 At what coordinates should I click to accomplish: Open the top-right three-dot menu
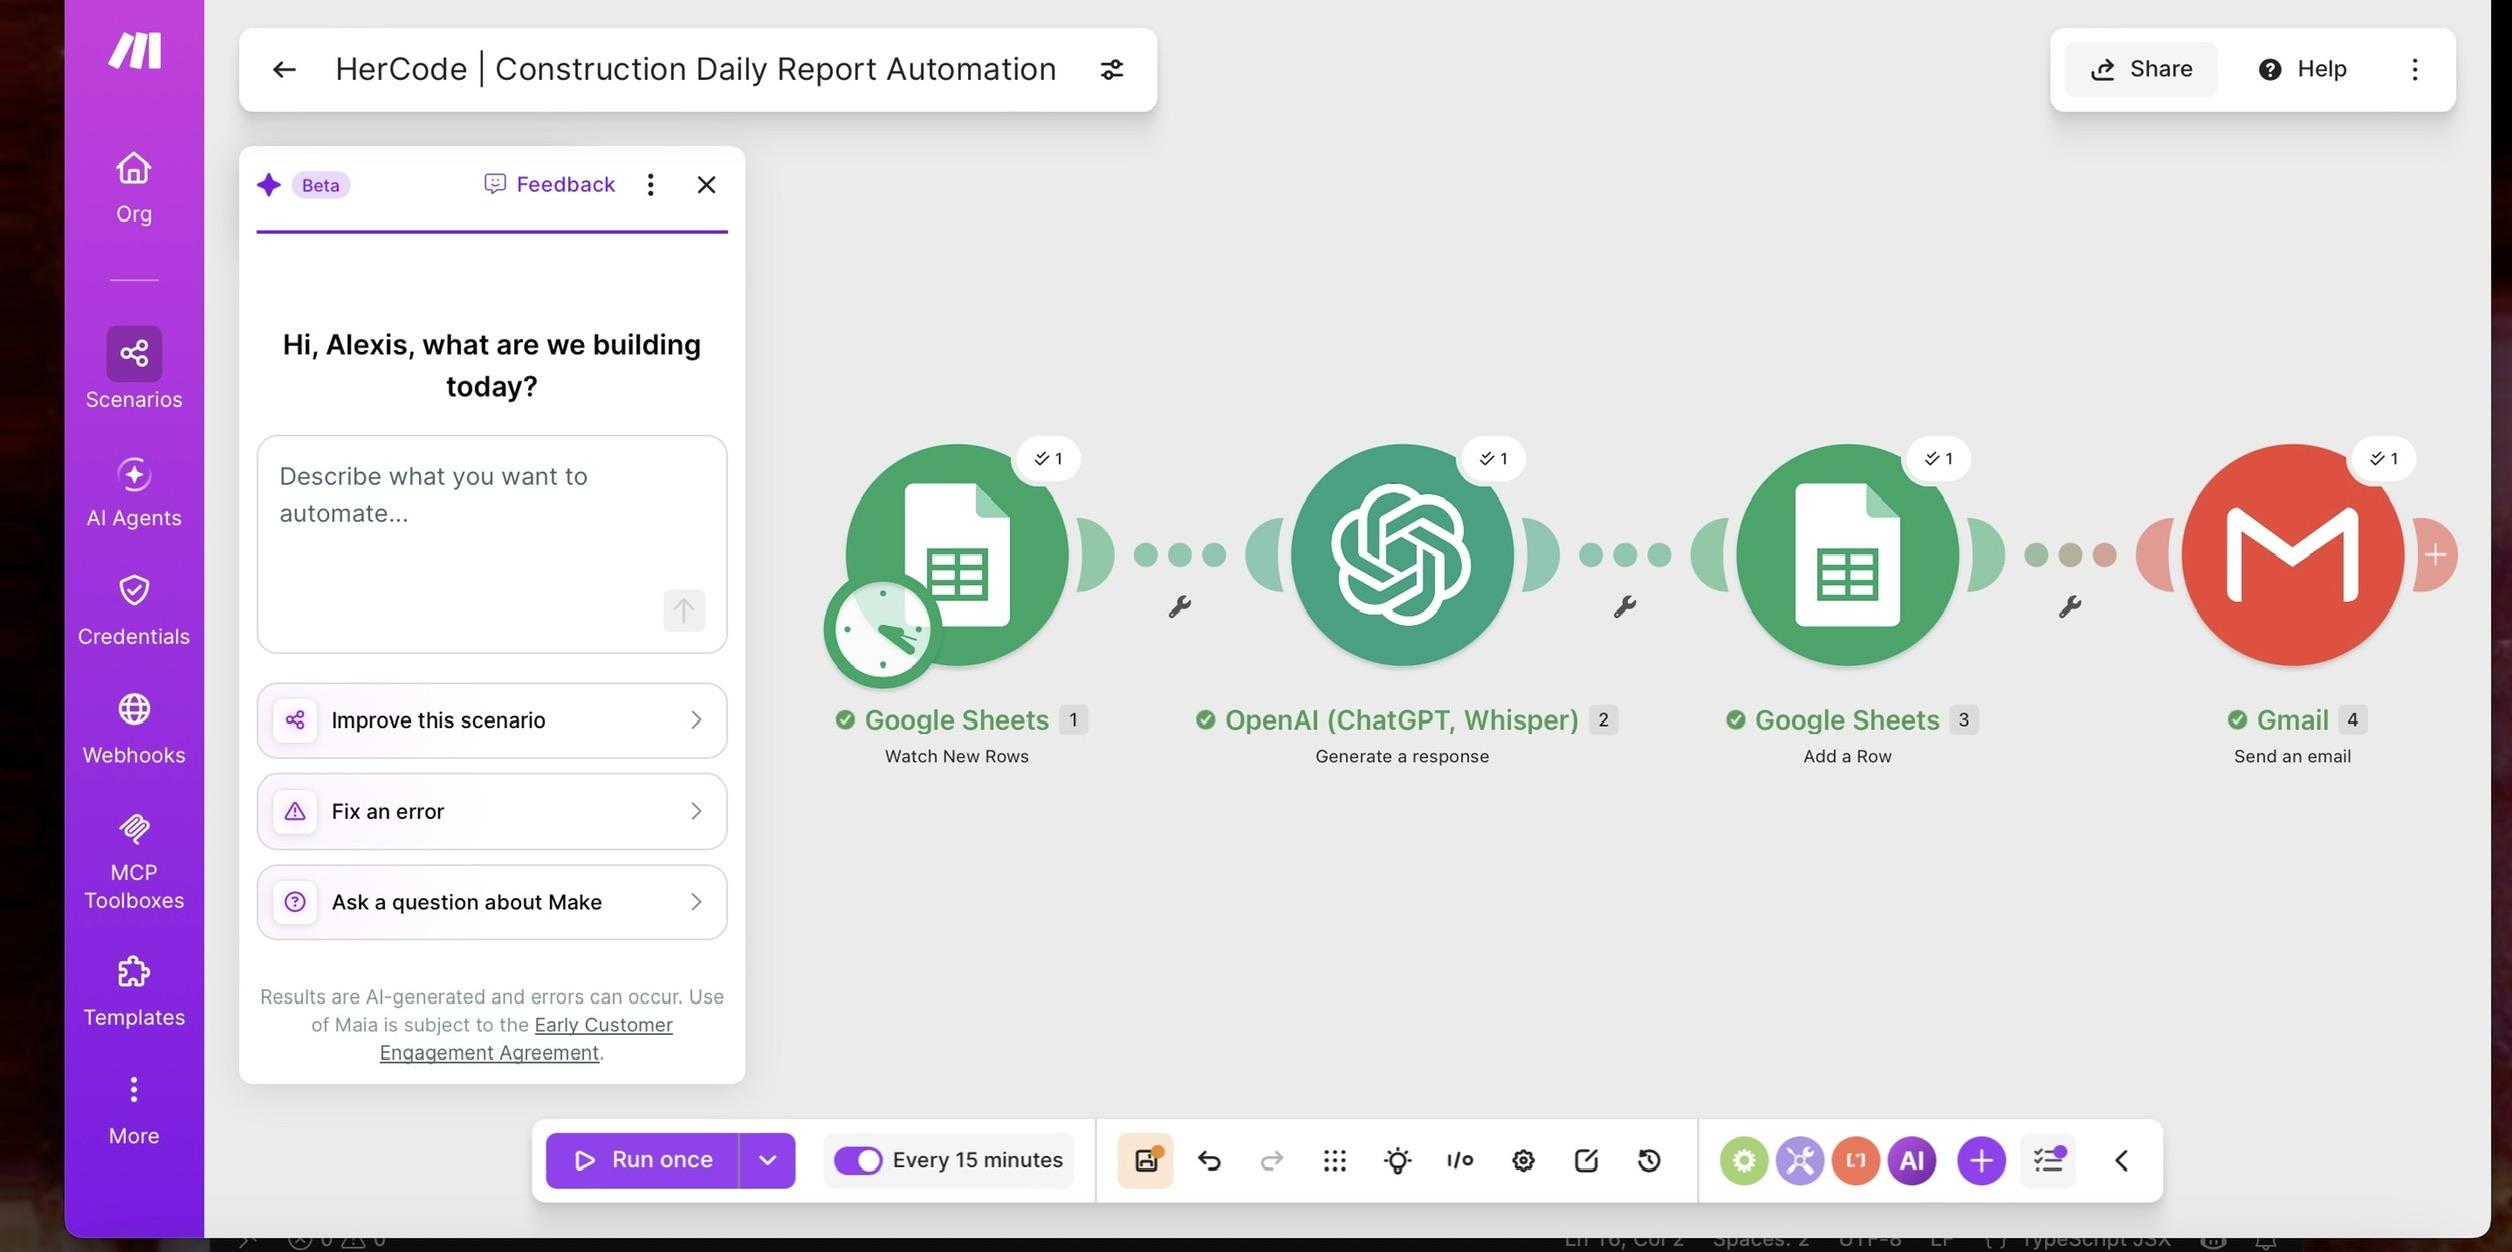2414,69
